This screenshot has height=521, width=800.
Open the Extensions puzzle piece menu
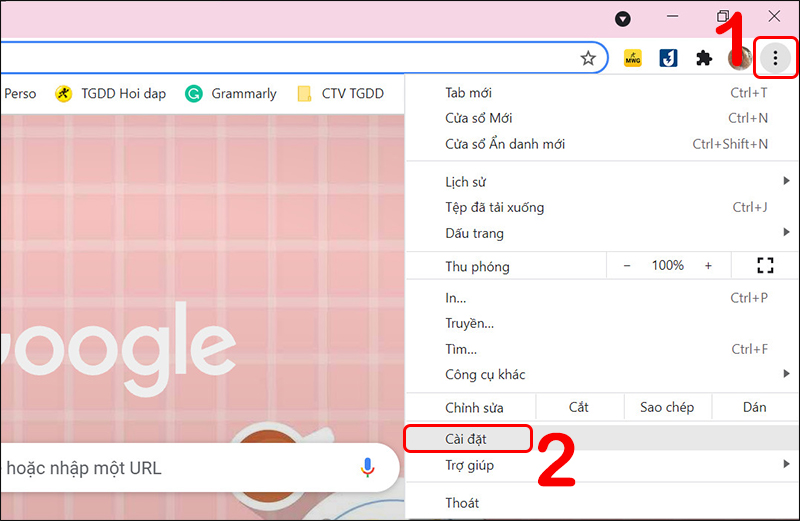pos(704,58)
